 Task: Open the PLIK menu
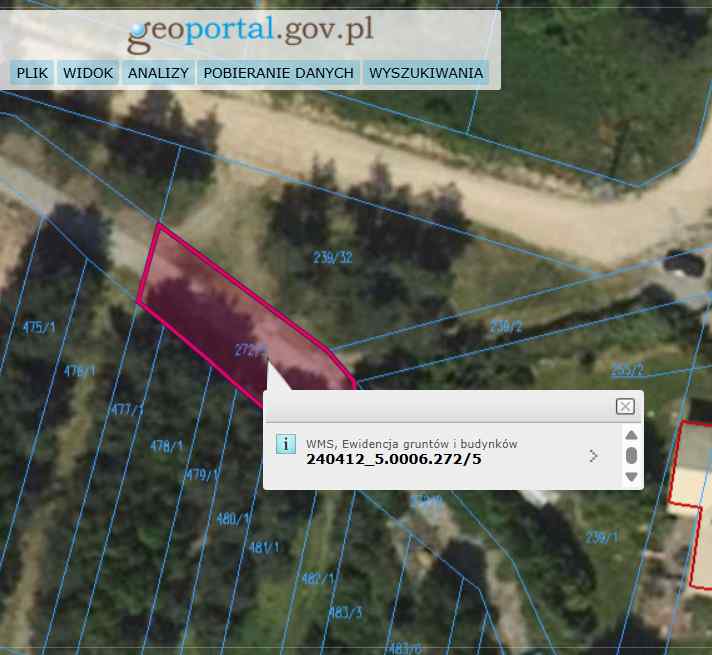[32, 73]
